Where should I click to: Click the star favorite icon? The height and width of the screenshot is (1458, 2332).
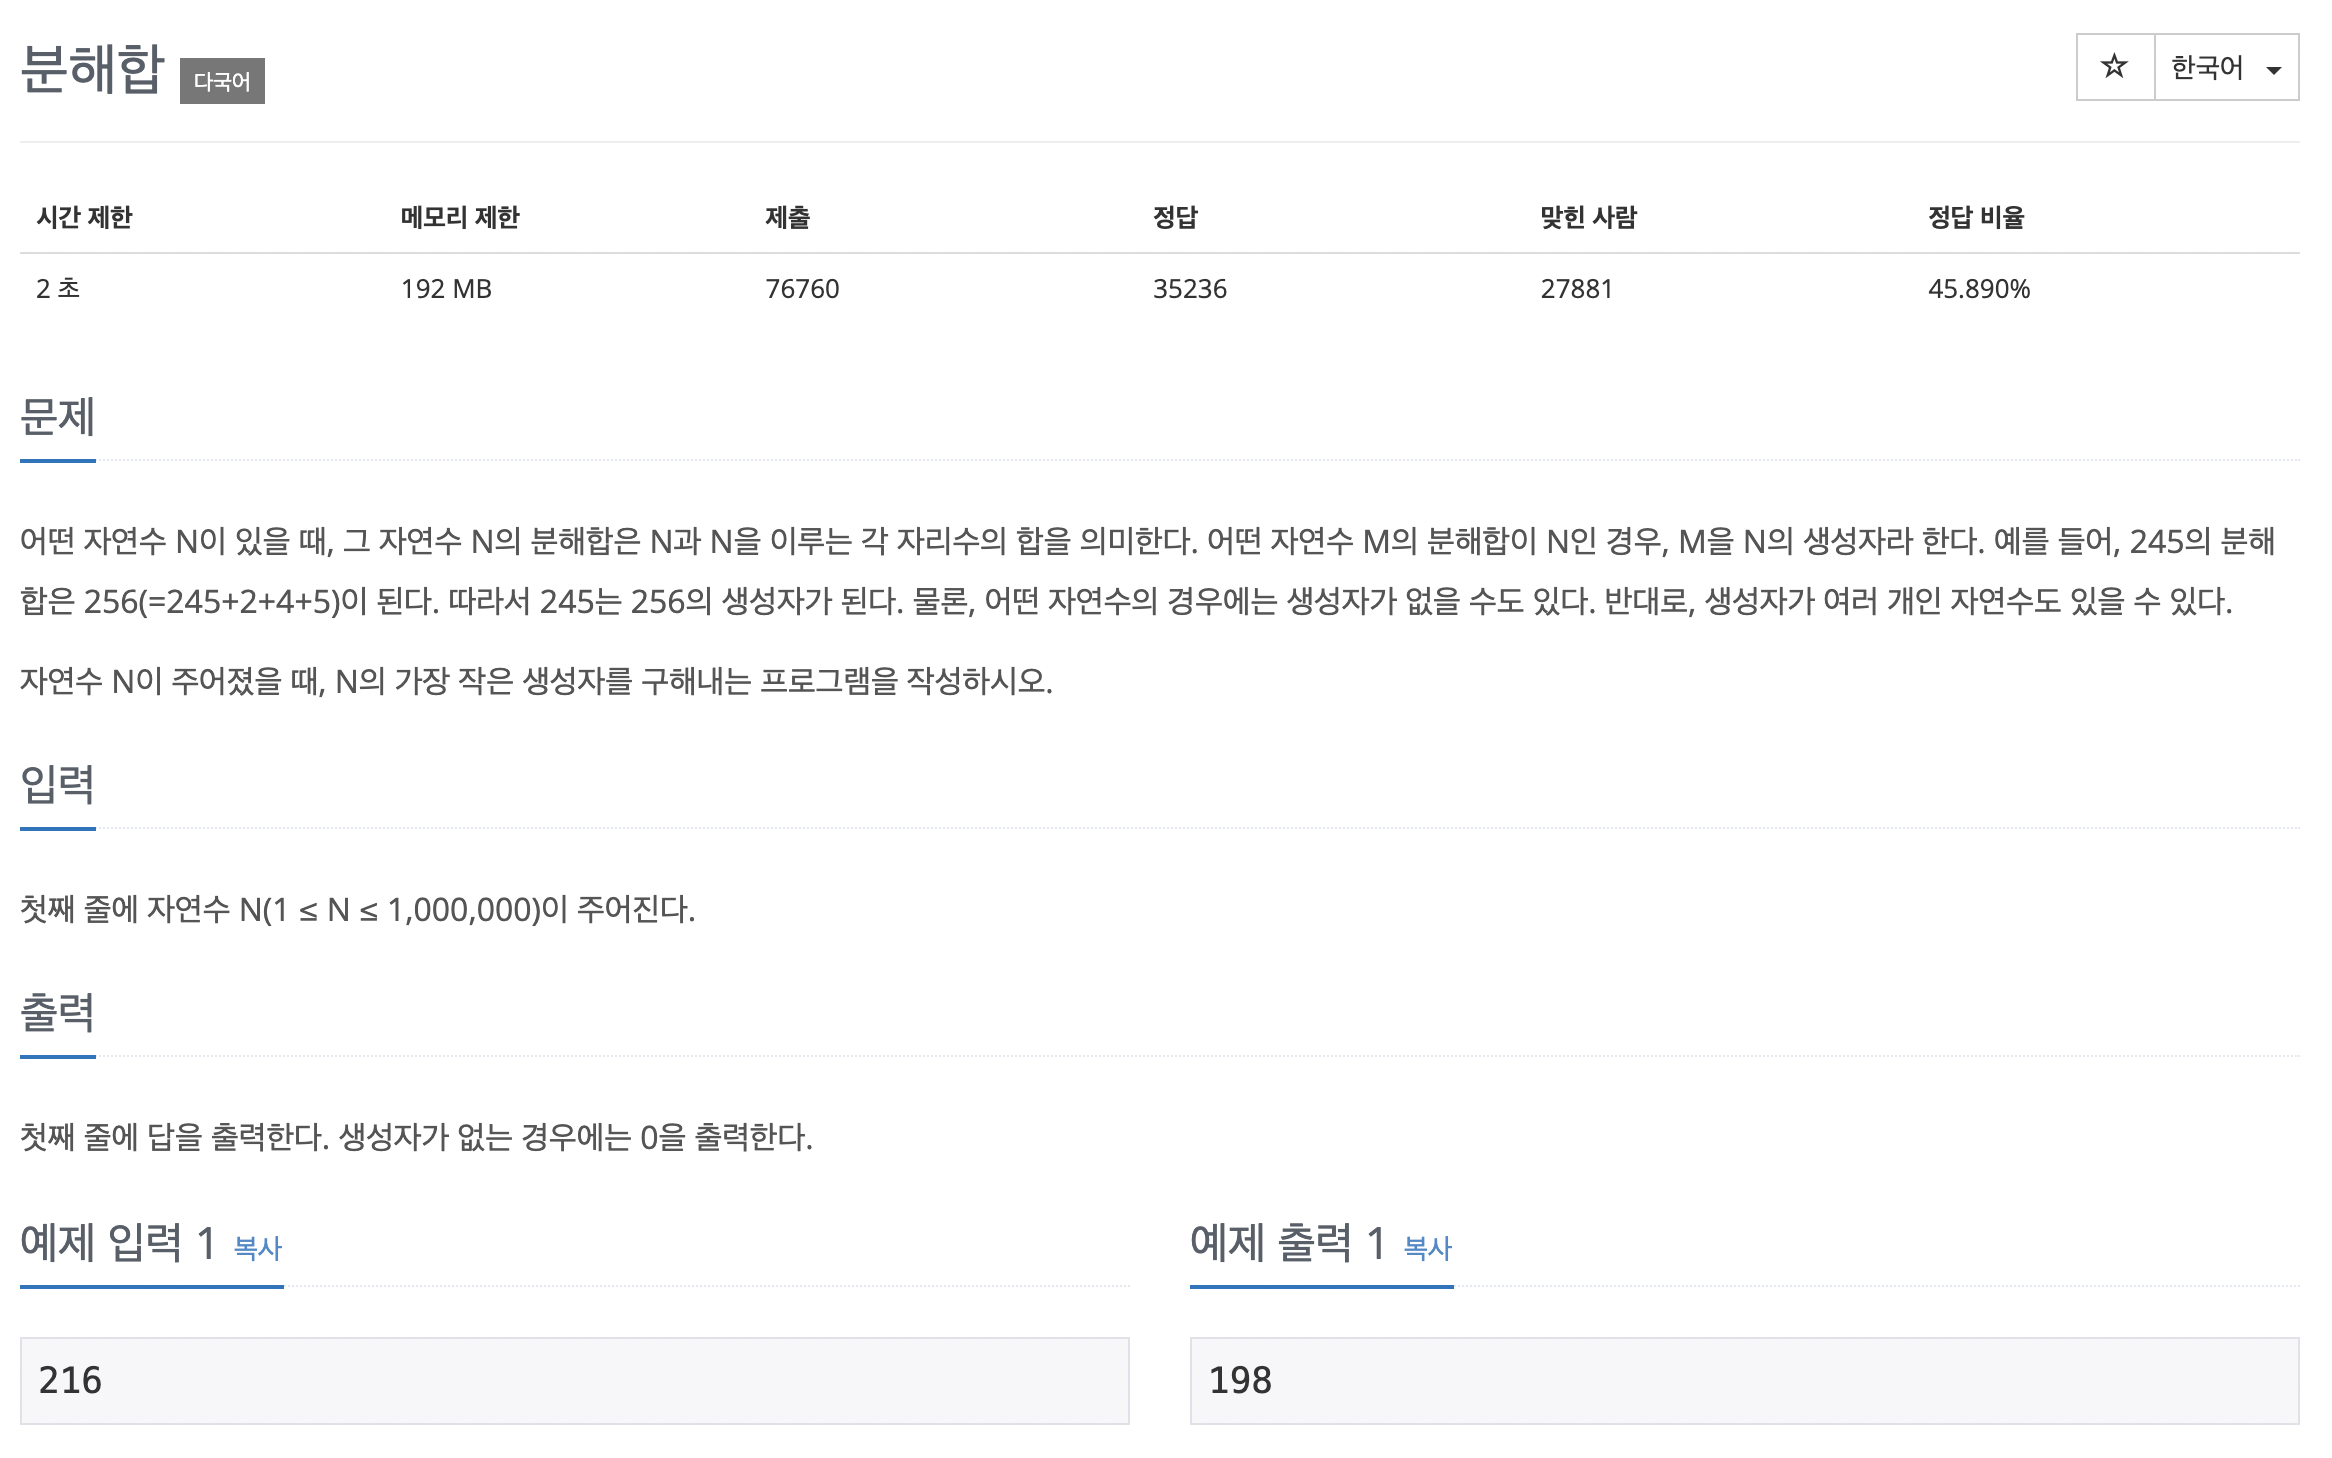point(2114,67)
